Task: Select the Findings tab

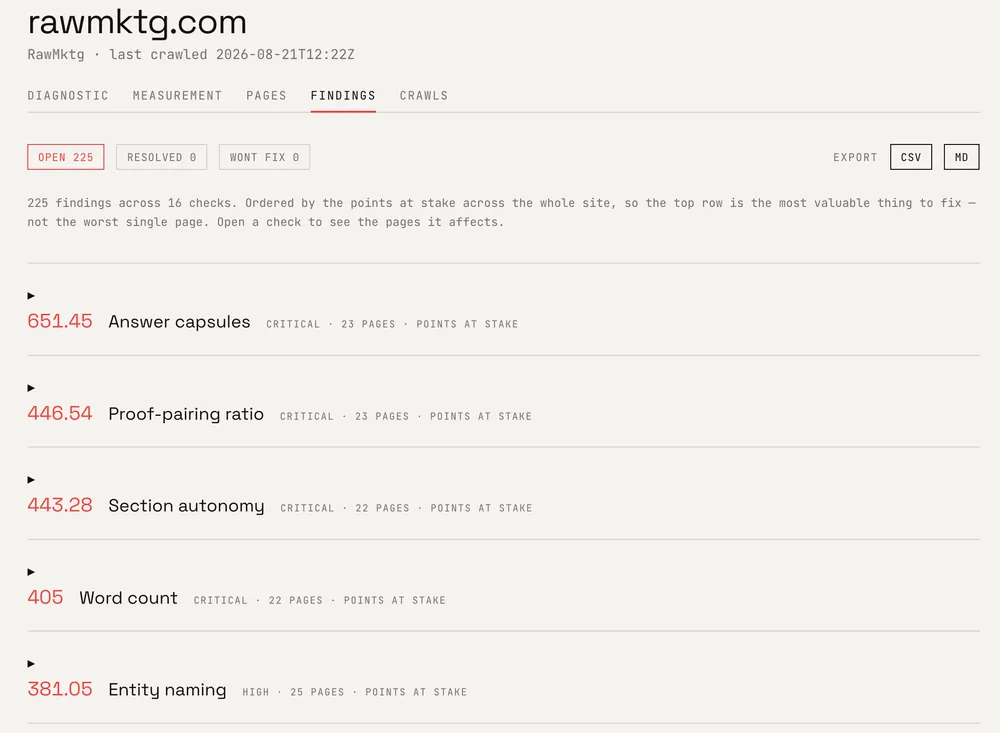Action: pyautogui.click(x=343, y=96)
